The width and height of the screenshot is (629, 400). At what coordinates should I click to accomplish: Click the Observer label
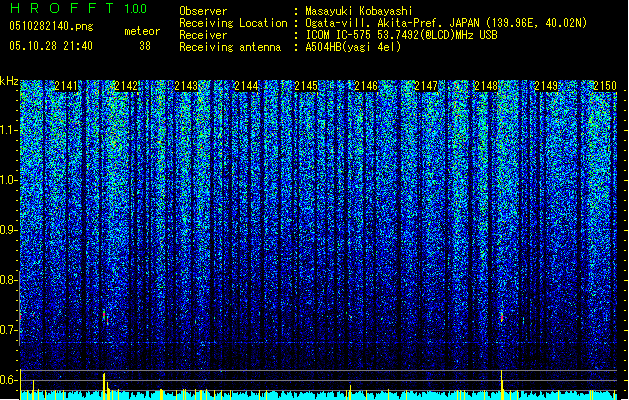pos(203,11)
